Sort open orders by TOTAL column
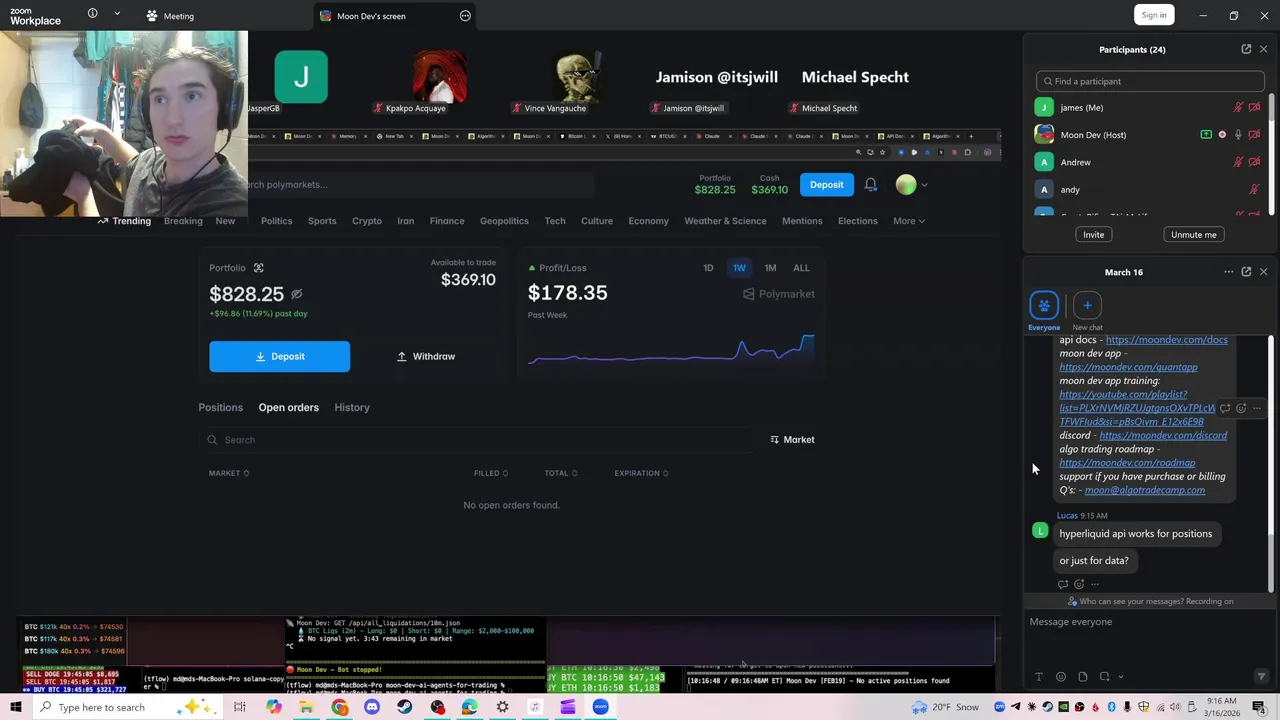 (561, 473)
